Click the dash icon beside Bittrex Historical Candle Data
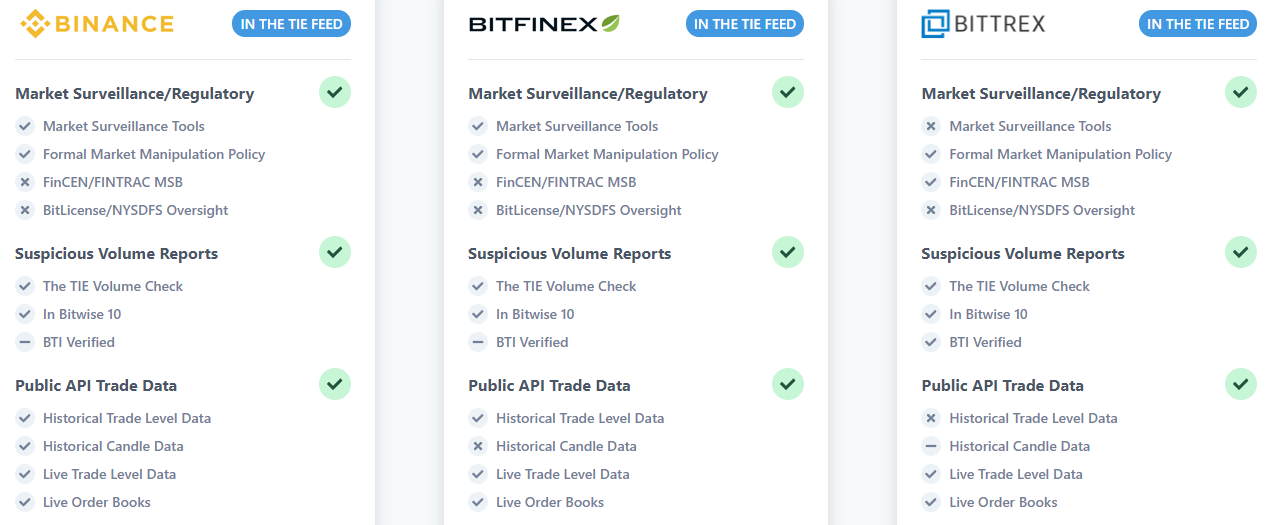The image size is (1267, 525). coord(931,446)
